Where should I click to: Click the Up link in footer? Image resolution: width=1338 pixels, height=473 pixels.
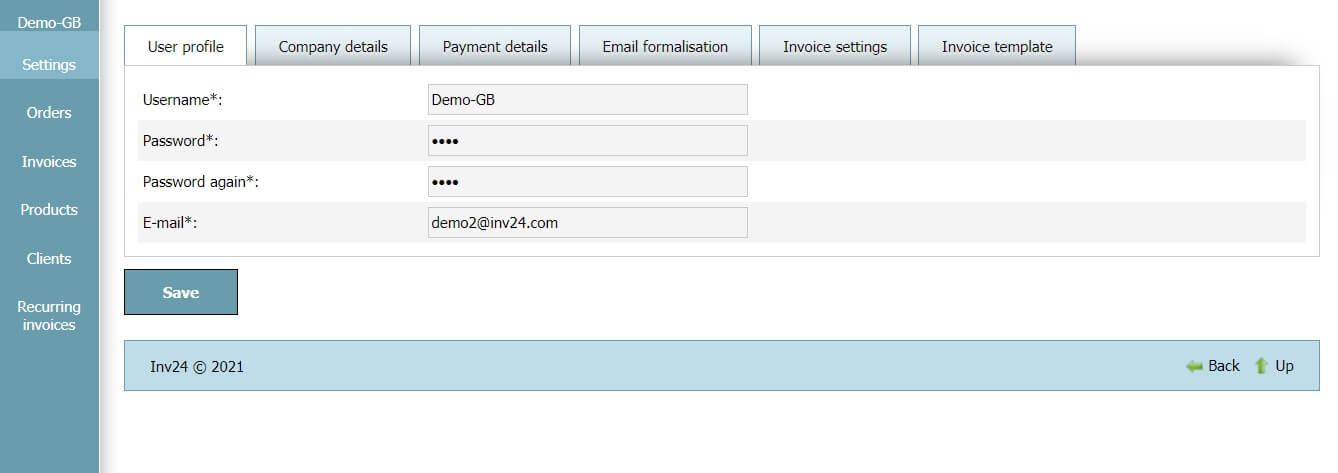tap(1285, 366)
